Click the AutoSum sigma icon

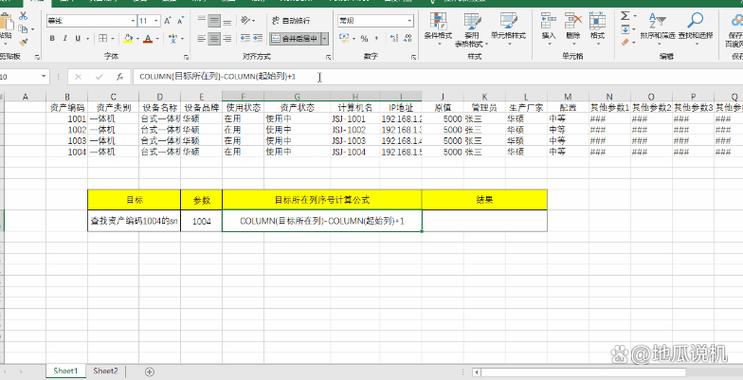[625, 16]
